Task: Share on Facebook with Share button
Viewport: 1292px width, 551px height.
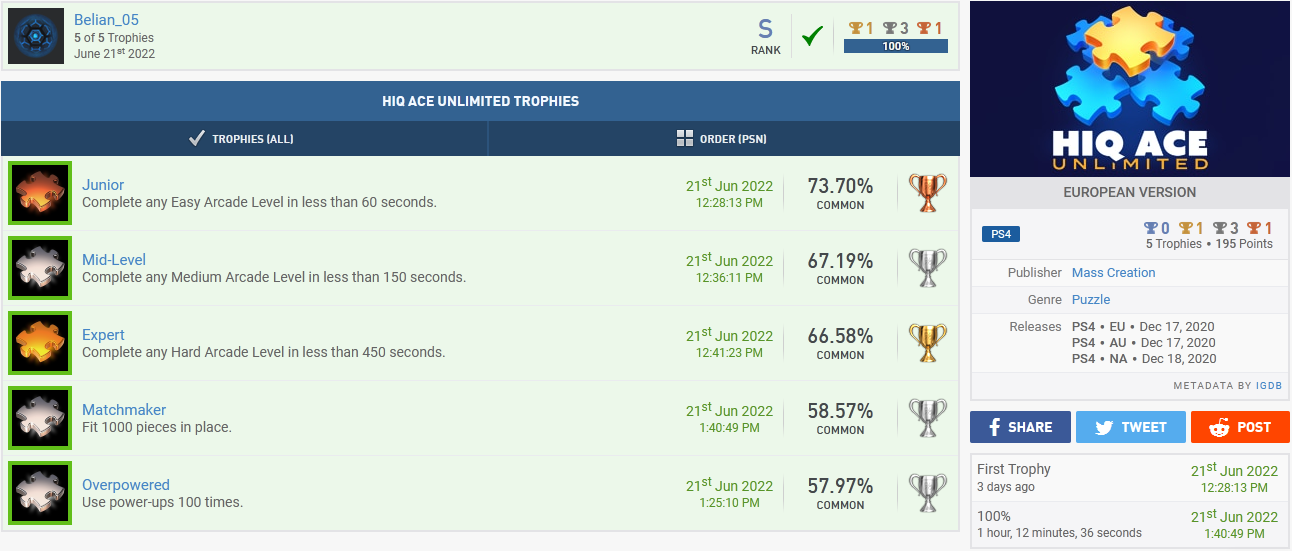Action: click(x=1020, y=427)
